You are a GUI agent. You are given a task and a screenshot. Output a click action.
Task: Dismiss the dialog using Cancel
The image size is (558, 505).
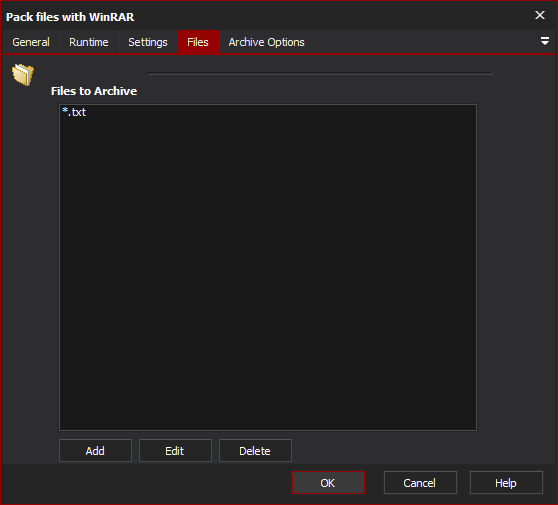click(420, 483)
